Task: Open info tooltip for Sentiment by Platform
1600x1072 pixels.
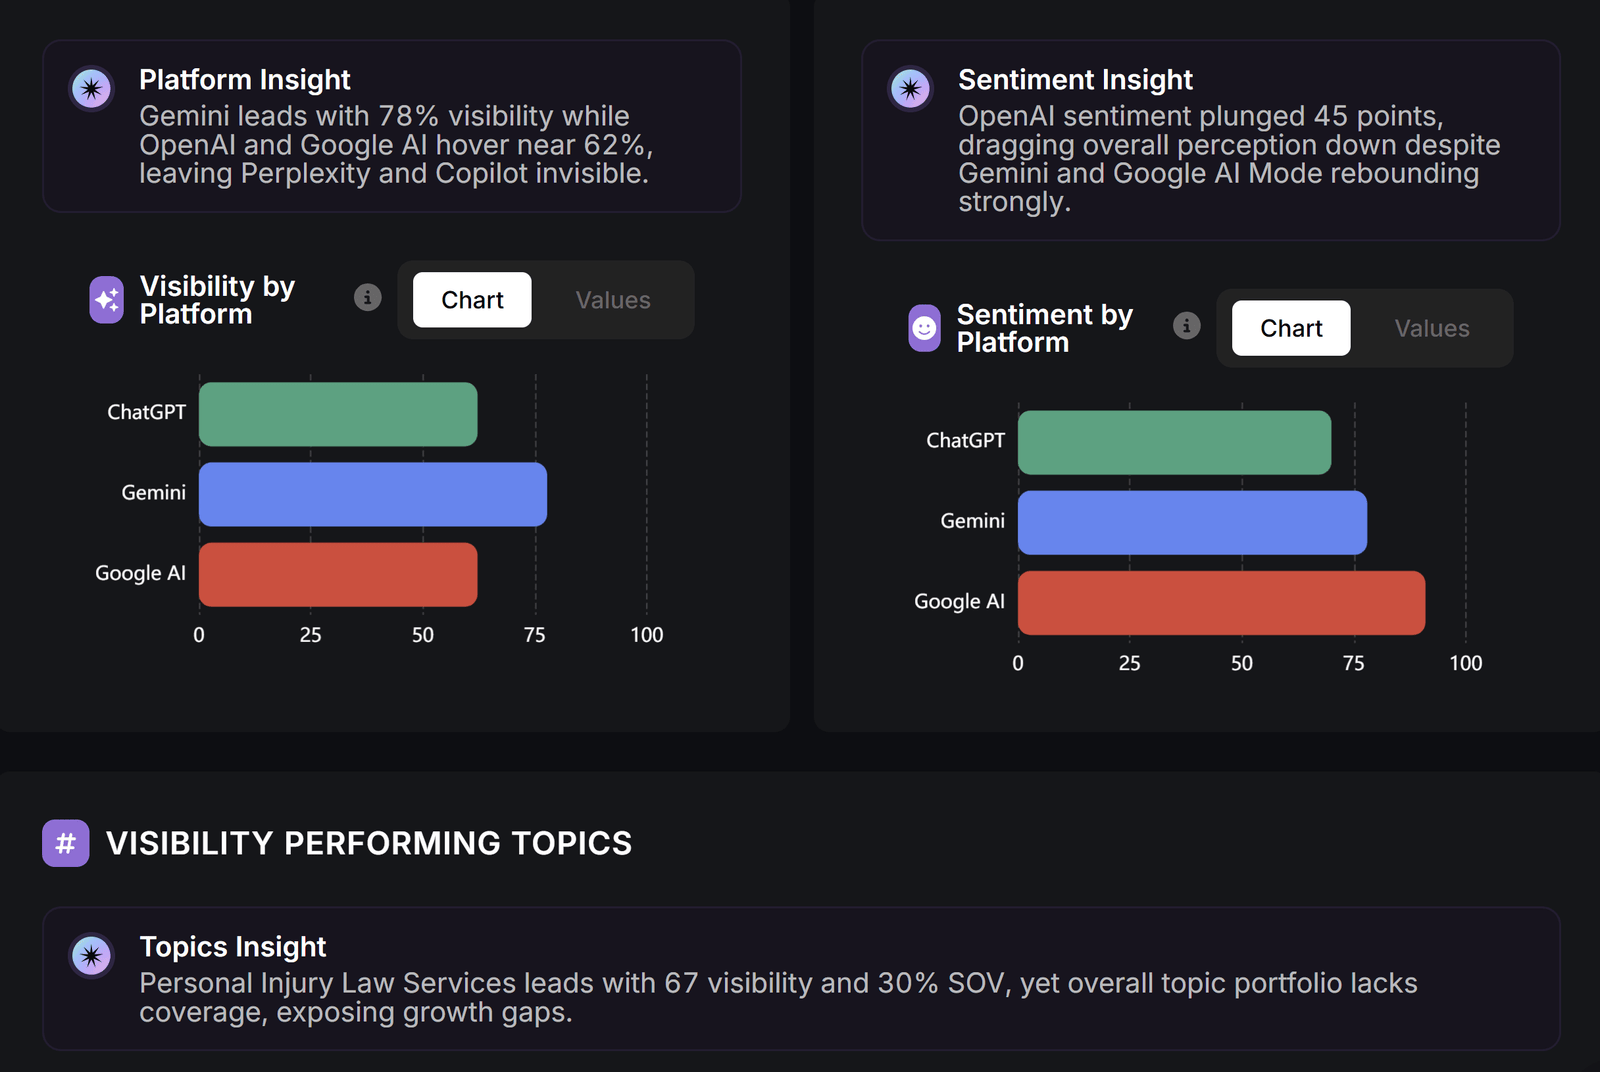Action: click(x=1187, y=325)
